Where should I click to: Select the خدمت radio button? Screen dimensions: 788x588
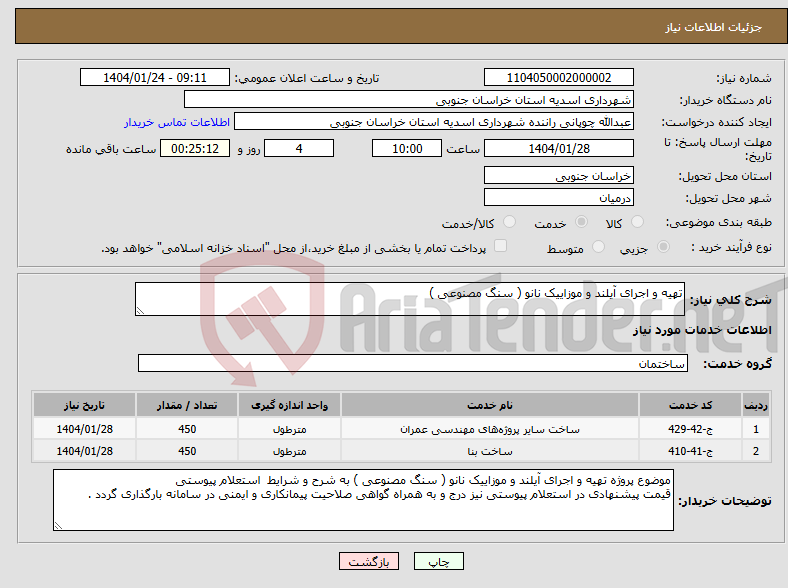[x=581, y=222]
